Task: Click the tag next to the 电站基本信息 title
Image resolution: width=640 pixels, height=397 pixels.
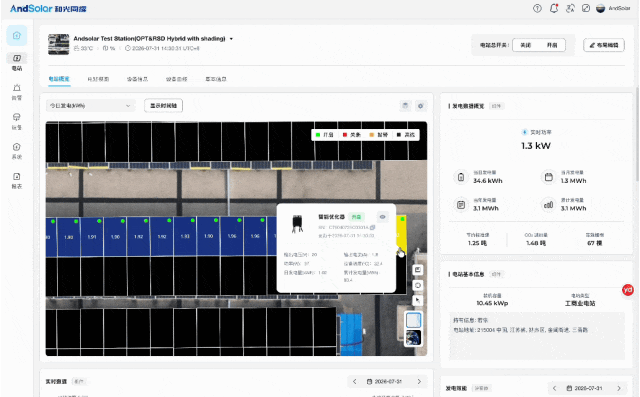Action: point(496,274)
